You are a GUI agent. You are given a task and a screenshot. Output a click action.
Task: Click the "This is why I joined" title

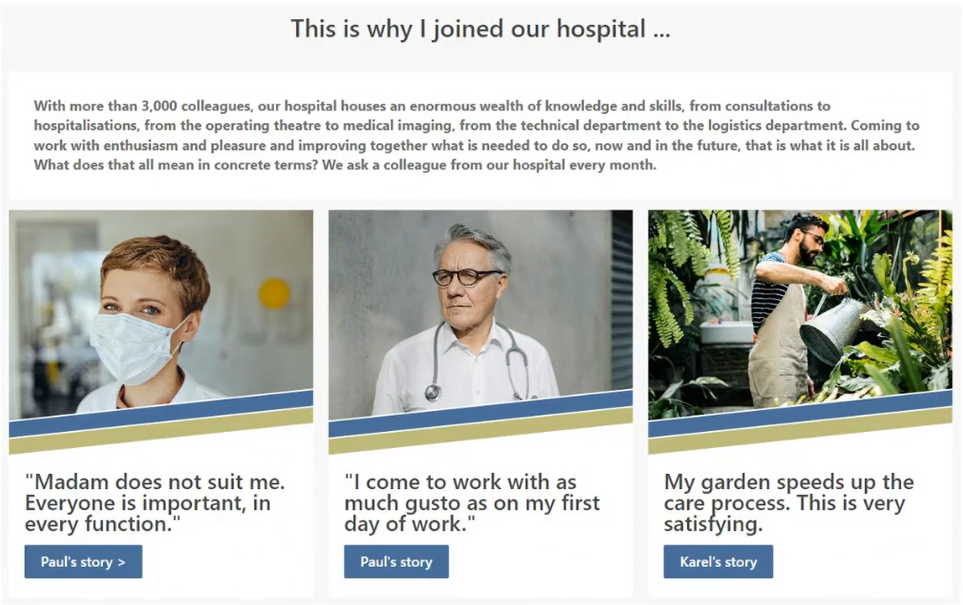point(480,29)
